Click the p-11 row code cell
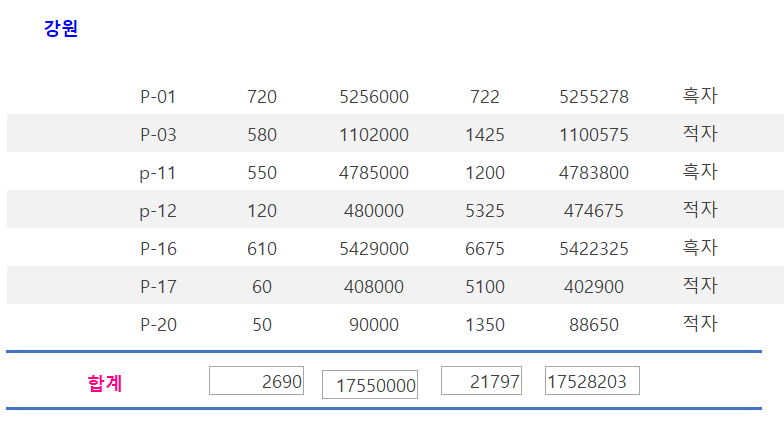Screen dimensions: 784x422 coord(158,173)
